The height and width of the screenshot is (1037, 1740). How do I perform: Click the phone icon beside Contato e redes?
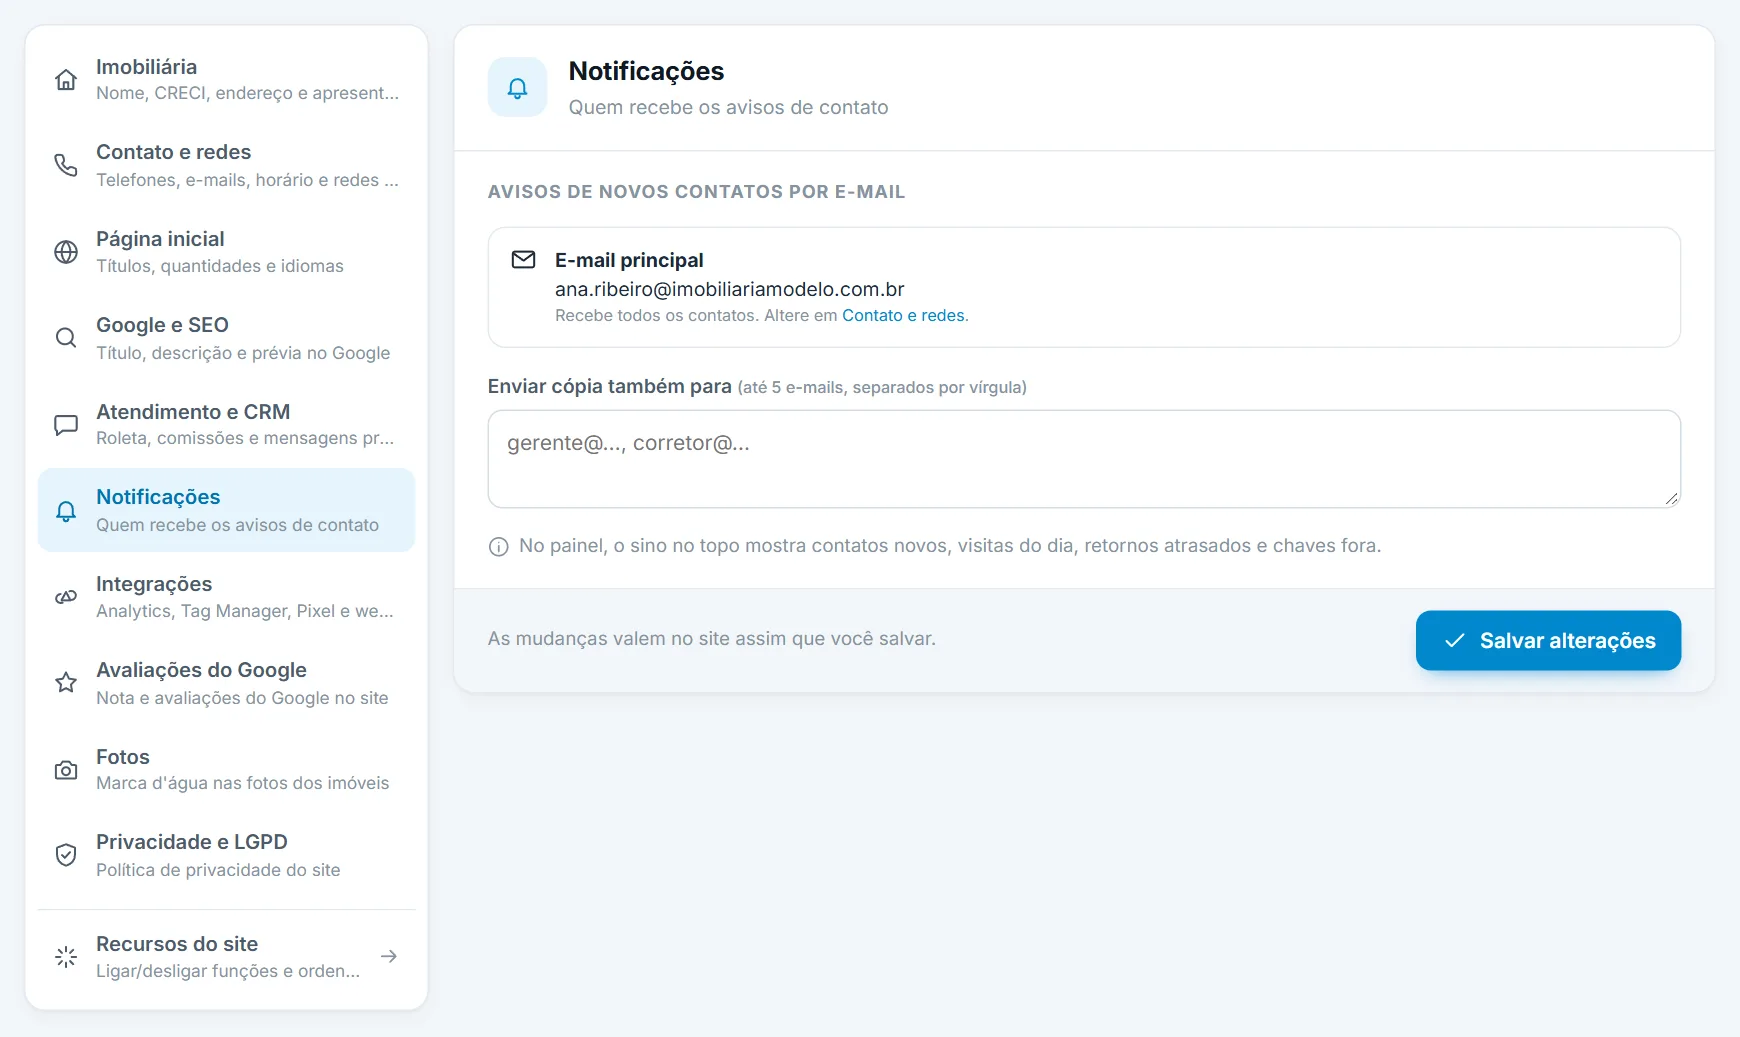66,165
